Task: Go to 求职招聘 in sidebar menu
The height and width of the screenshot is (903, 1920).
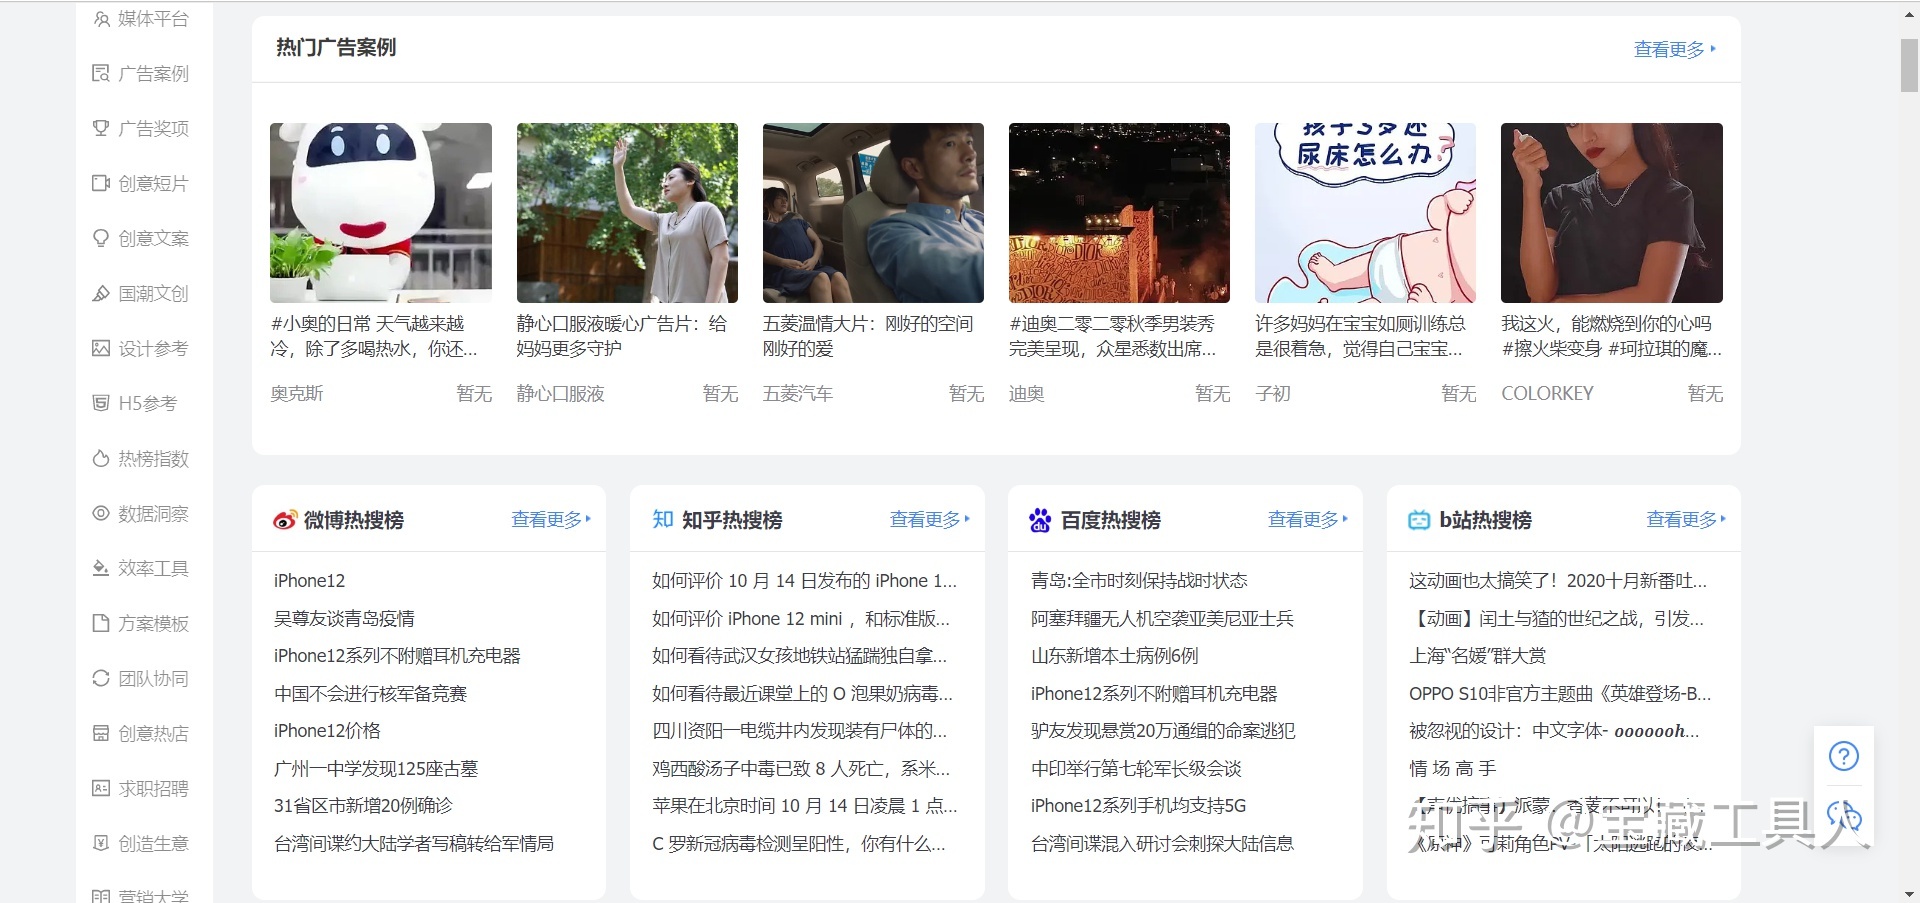Action: click(x=152, y=788)
